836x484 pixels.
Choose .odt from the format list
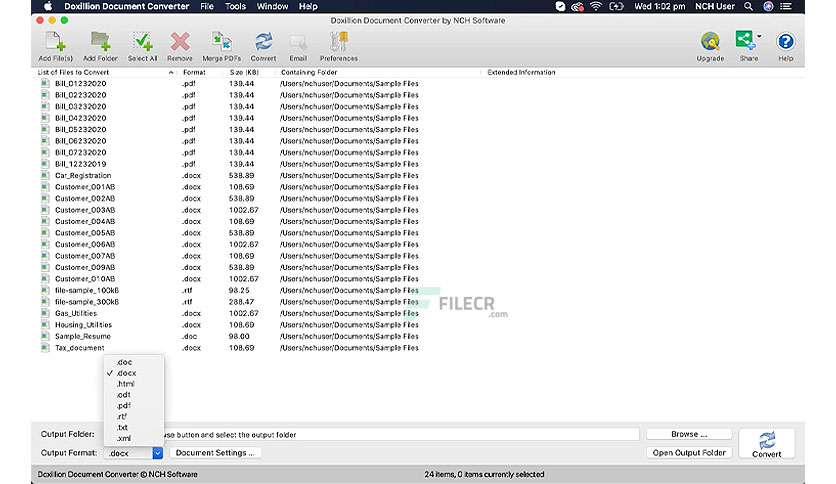coord(134,395)
